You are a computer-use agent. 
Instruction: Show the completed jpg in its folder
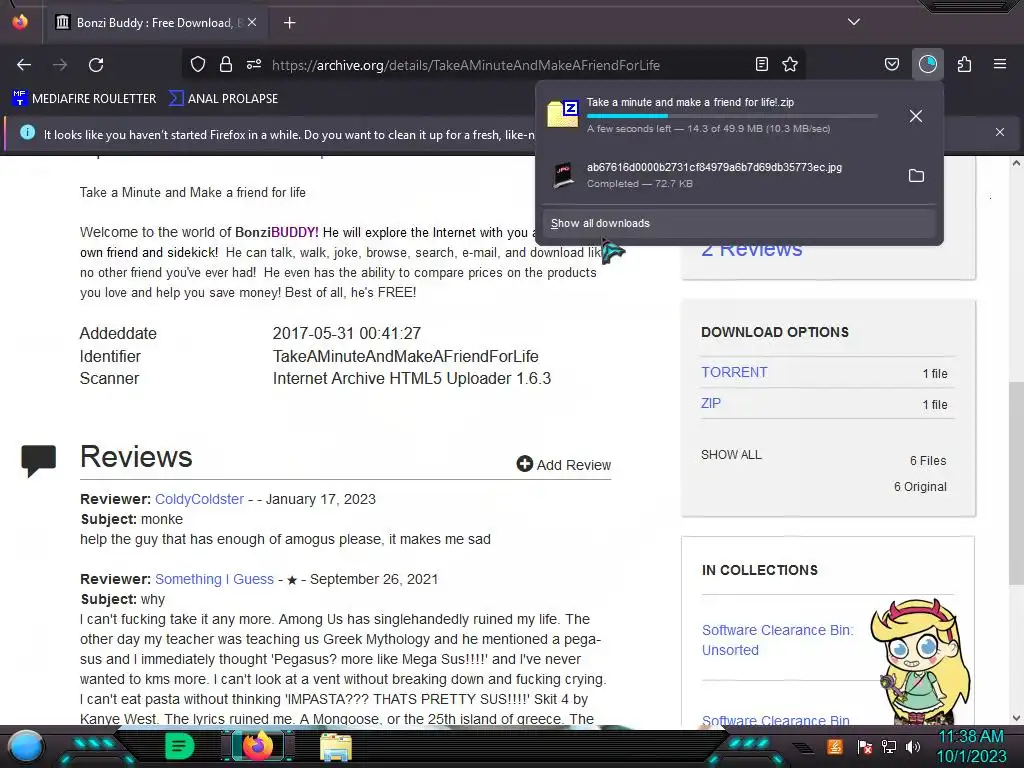(916, 176)
